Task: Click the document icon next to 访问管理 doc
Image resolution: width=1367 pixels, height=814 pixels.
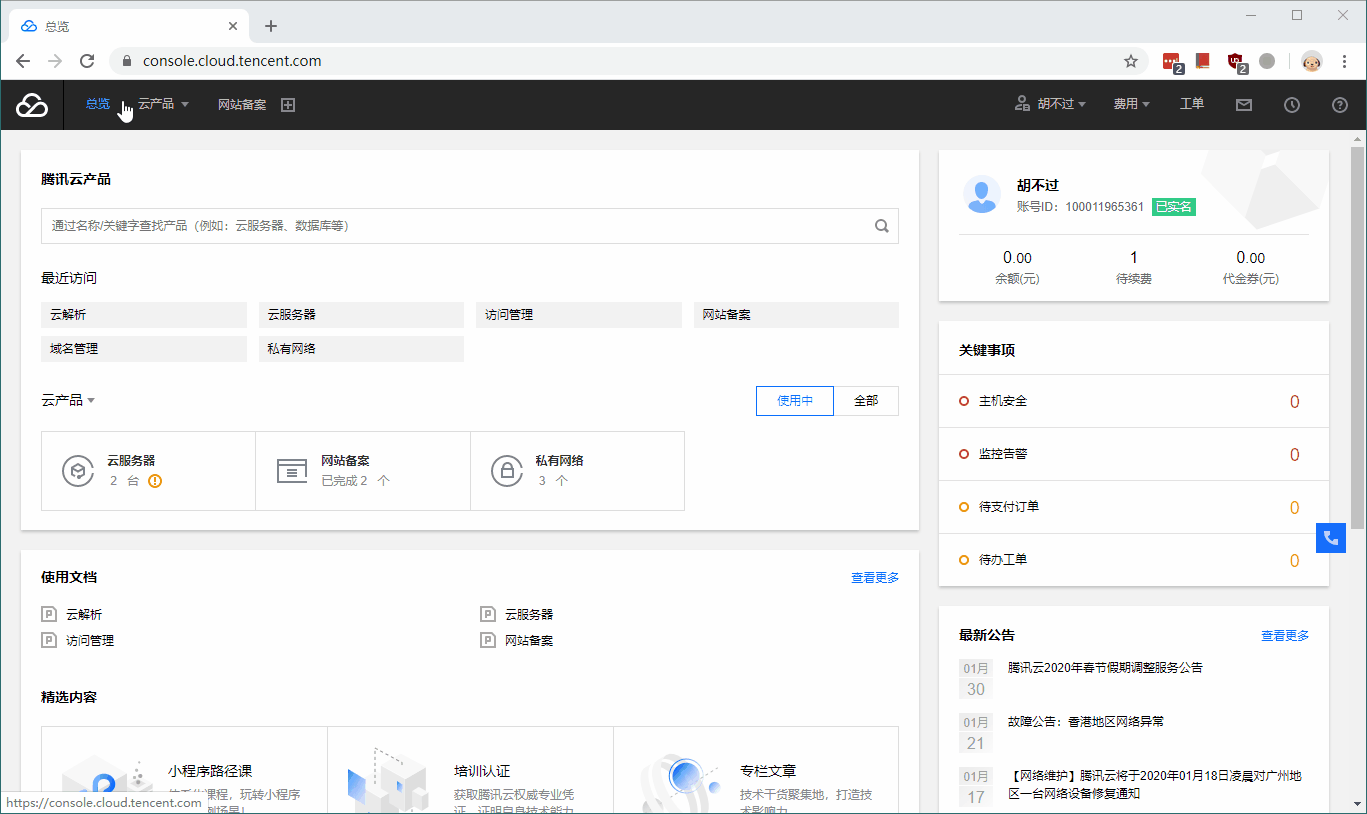Action: 49,640
